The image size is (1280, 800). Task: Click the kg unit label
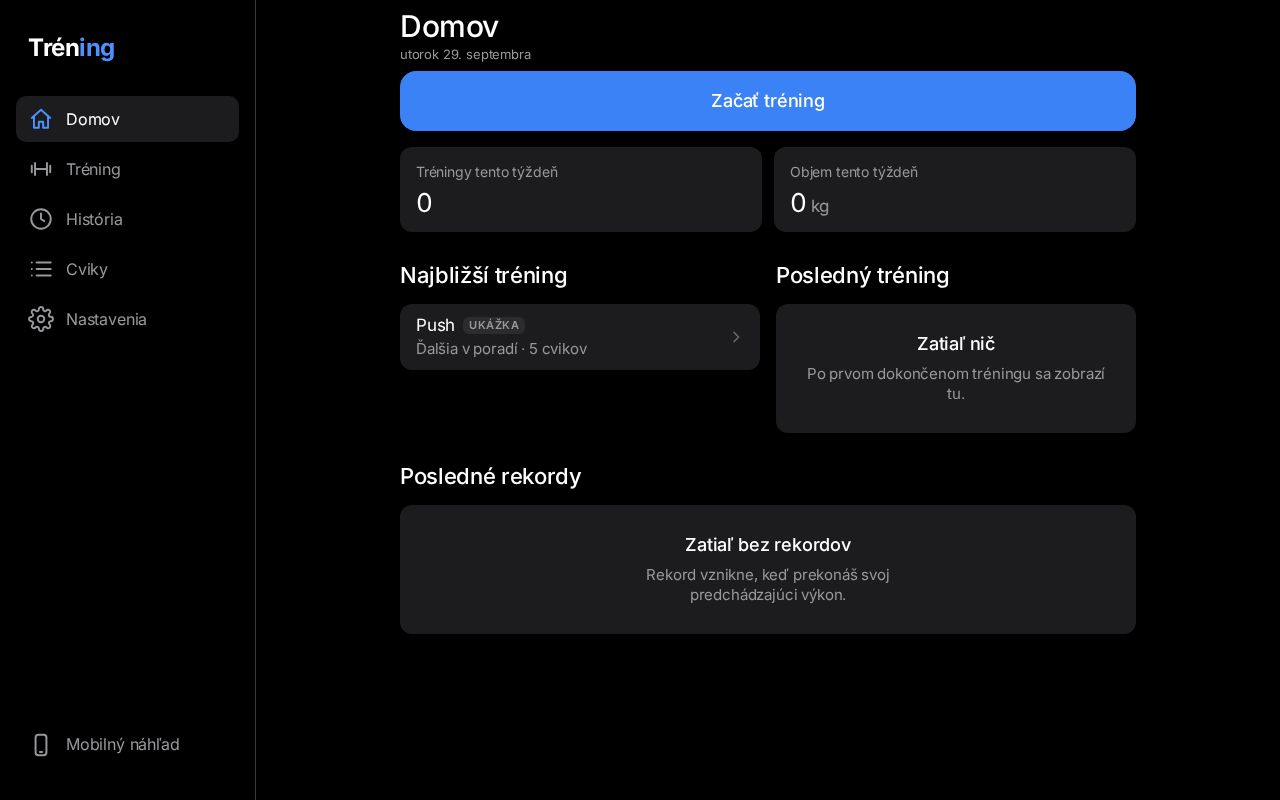pos(820,207)
